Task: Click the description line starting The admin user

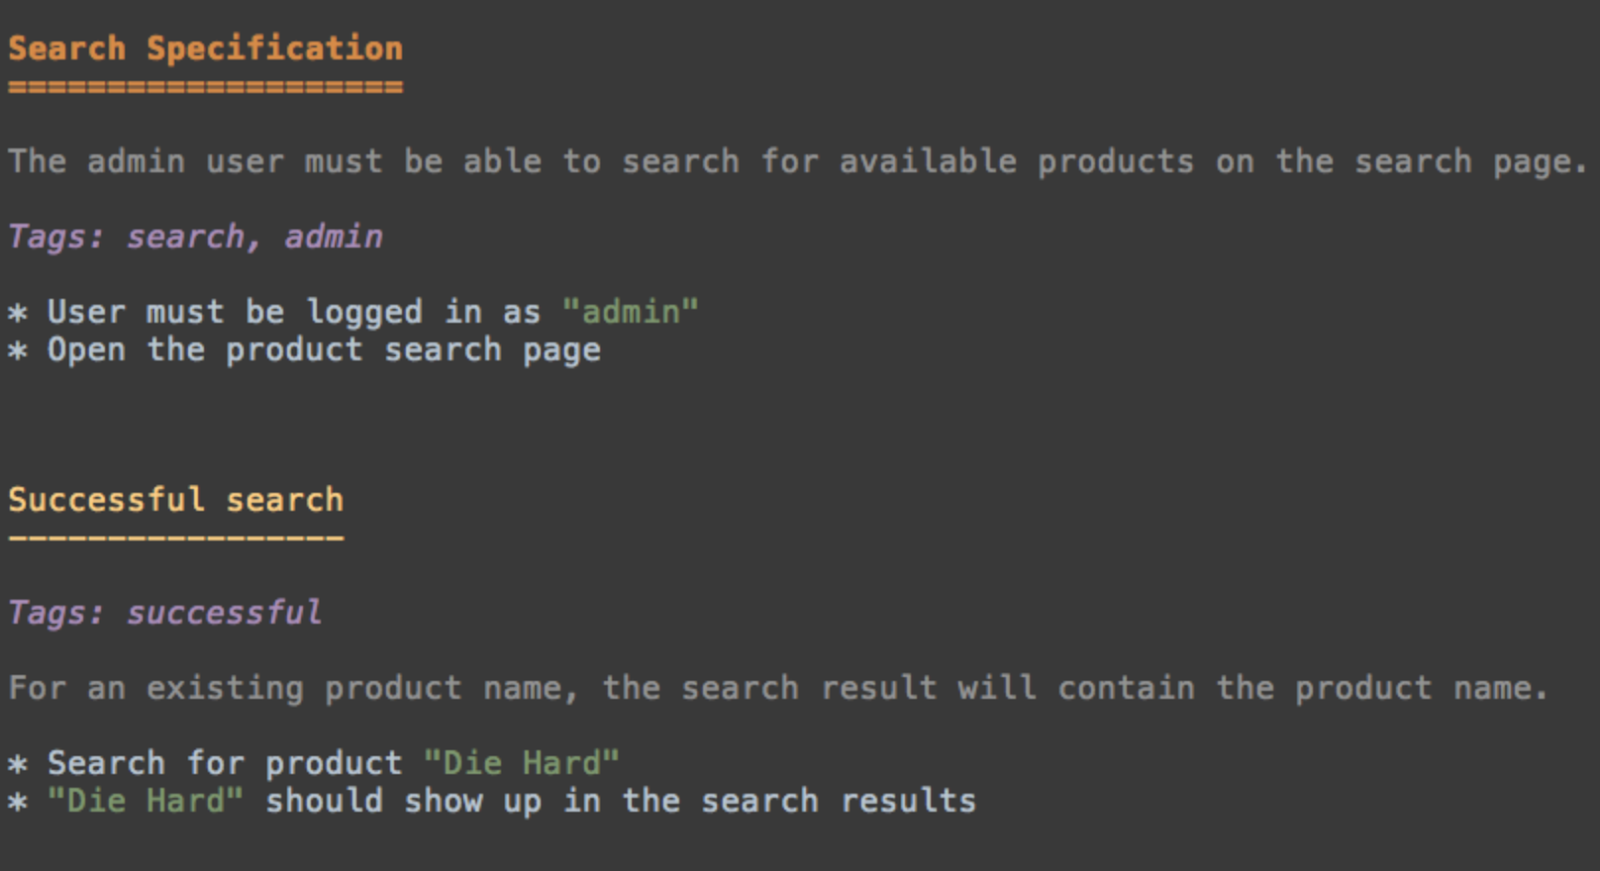Action: click(797, 161)
